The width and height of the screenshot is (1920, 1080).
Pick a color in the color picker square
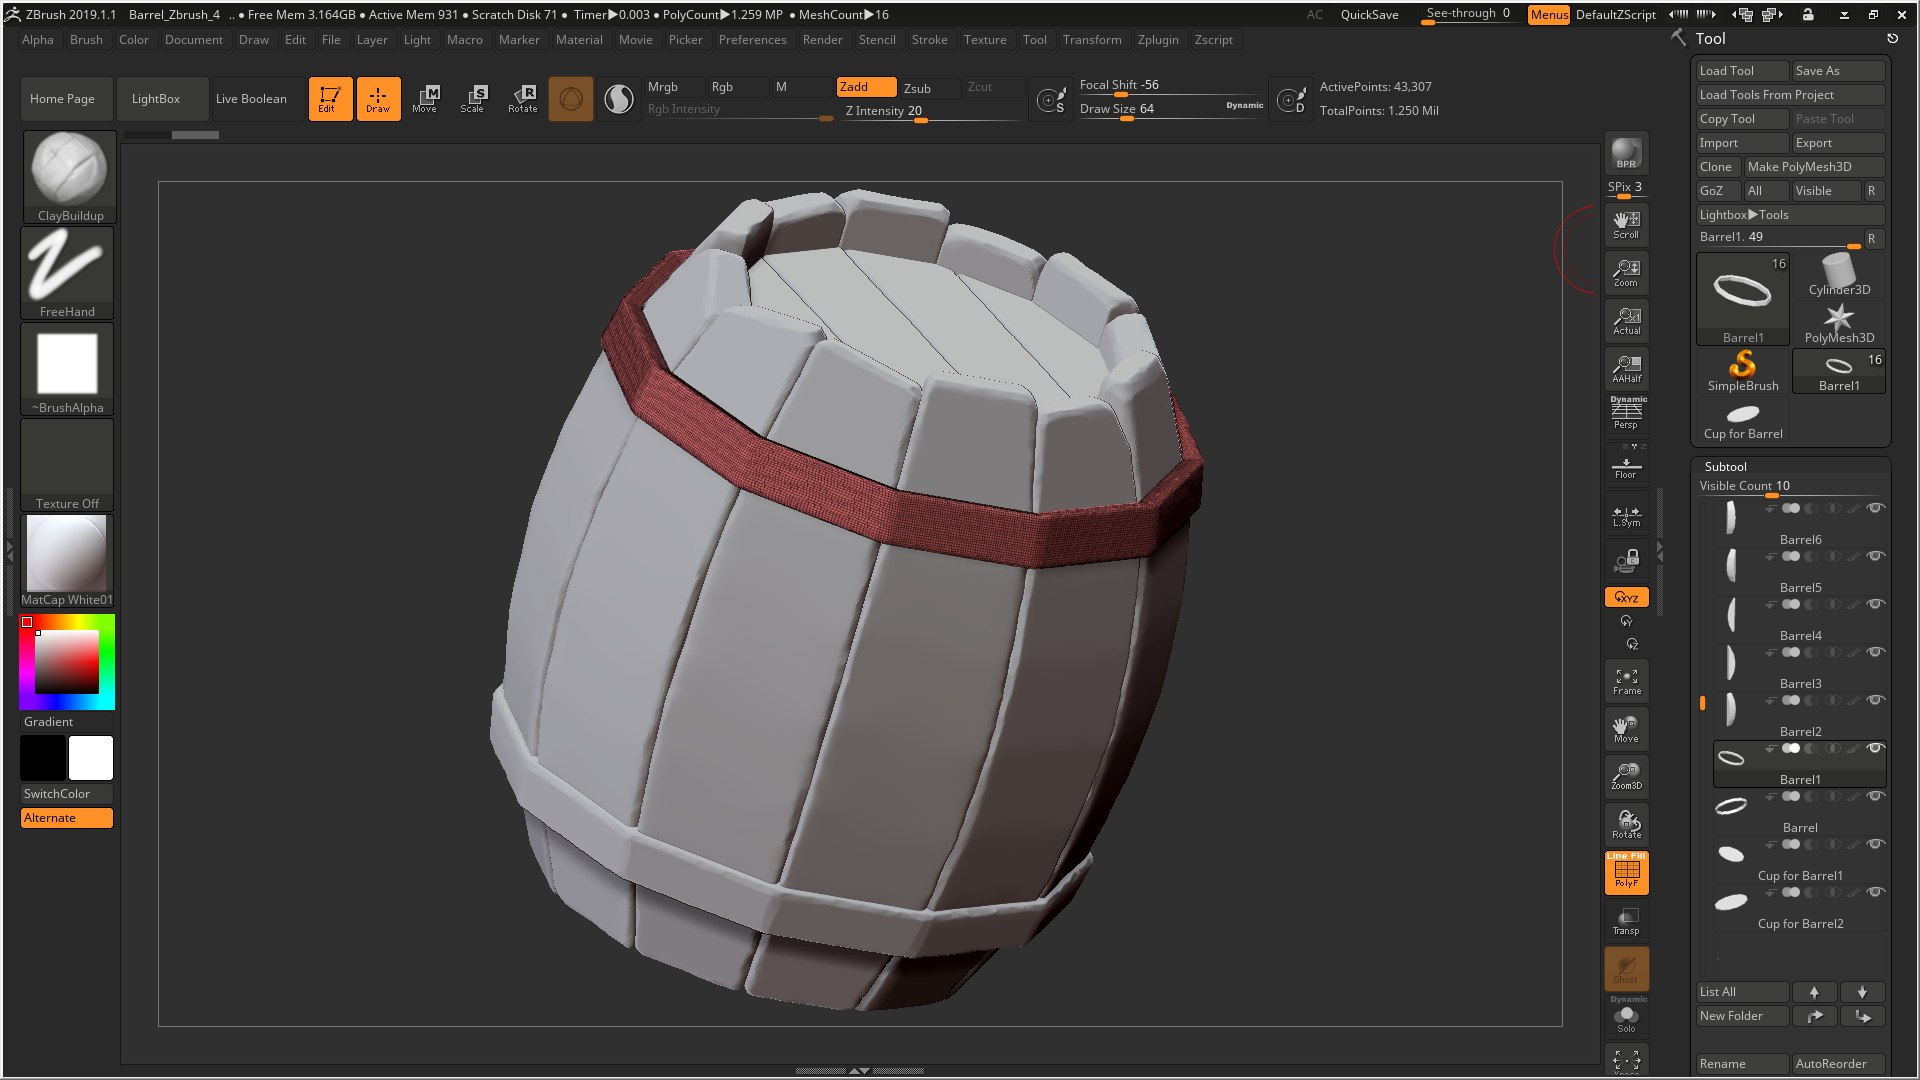coord(67,661)
